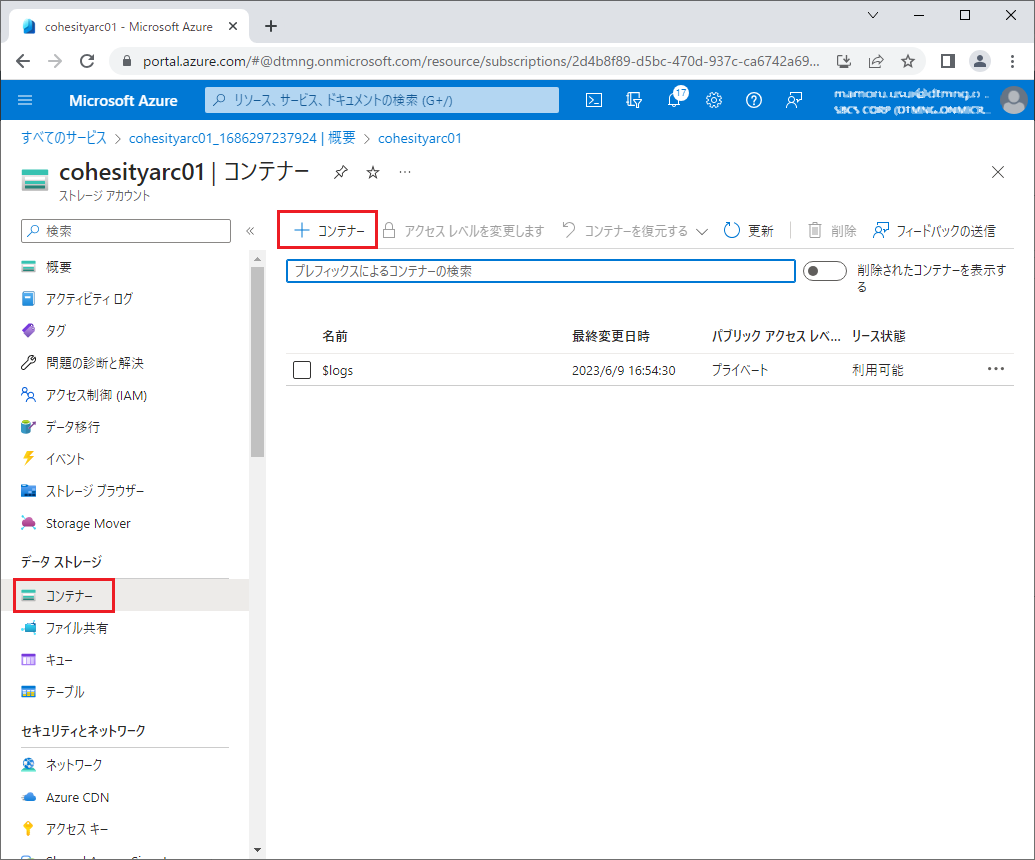
Task: Toggle the browser side panel
Action: coord(948,61)
